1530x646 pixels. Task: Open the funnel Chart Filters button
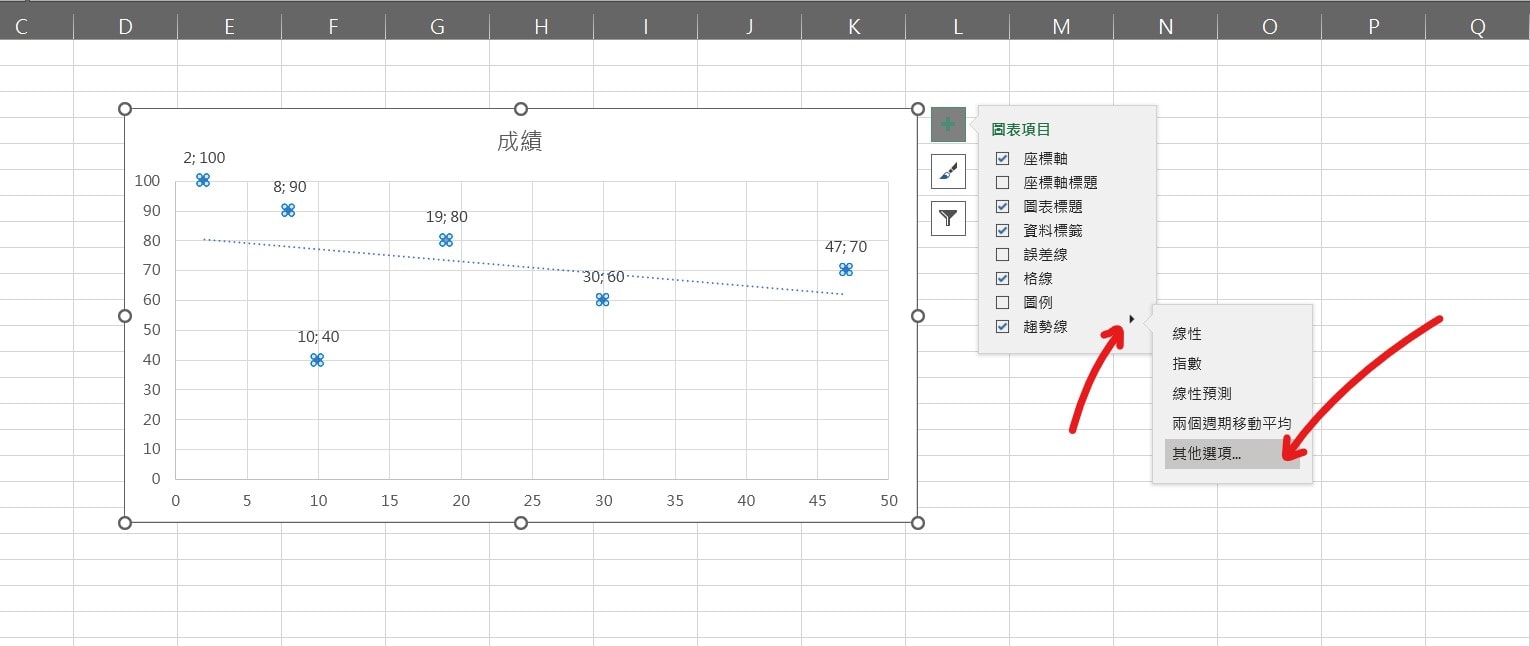click(x=948, y=217)
